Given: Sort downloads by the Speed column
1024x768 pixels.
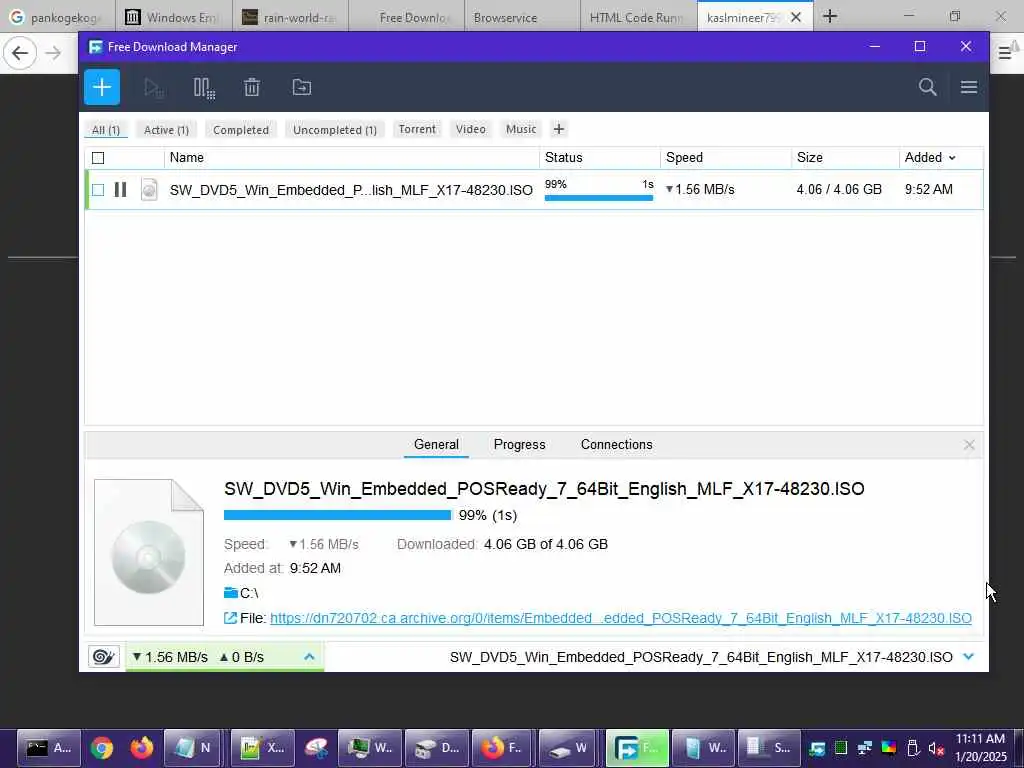Looking at the screenshot, I should (684, 157).
